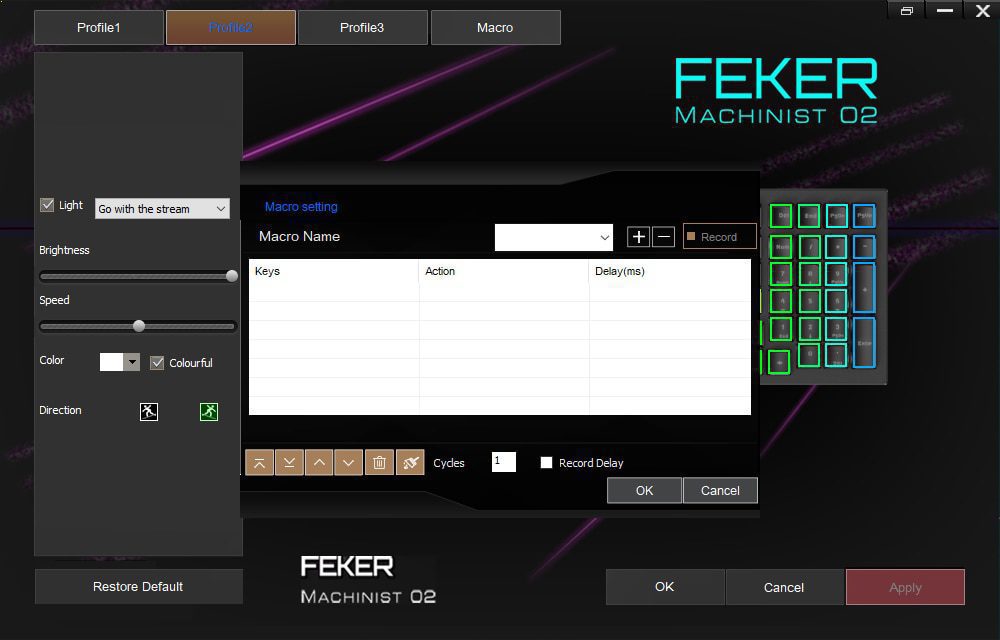Remove a macro with minus button
The height and width of the screenshot is (640, 1000).
pyautogui.click(x=662, y=237)
